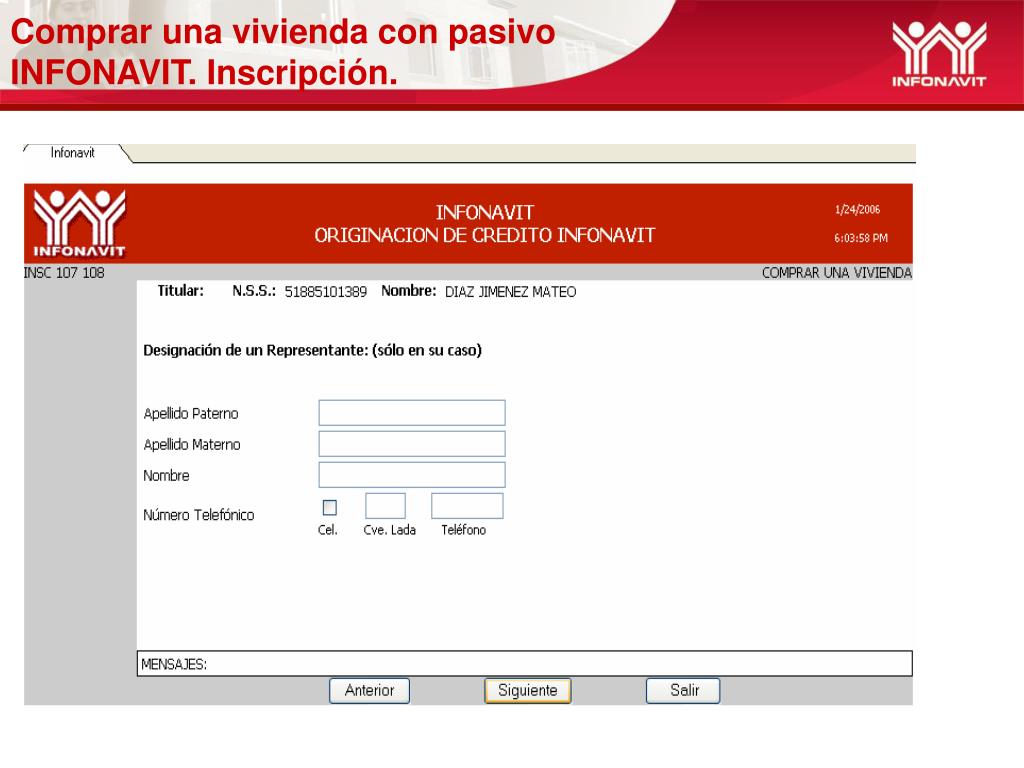The width and height of the screenshot is (1024, 768).
Task: Focus the Apellido Paterno input field
Action: pos(412,413)
